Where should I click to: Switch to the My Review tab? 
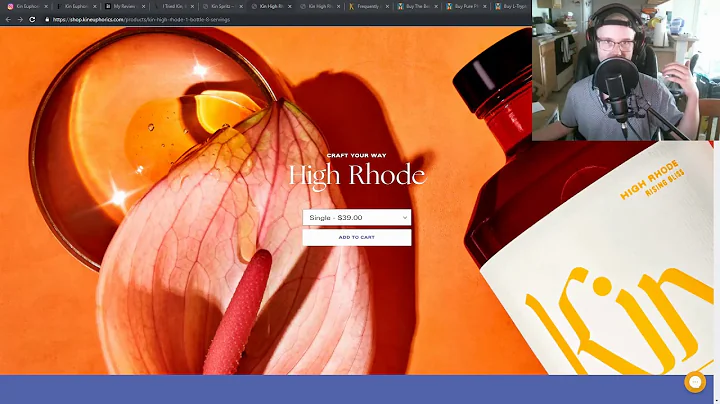pyautogui.click(x=124, y=6)
